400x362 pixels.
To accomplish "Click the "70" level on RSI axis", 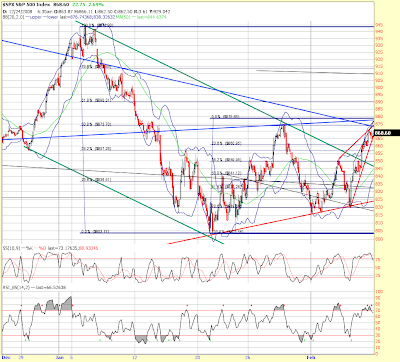I will pos(378,310).
